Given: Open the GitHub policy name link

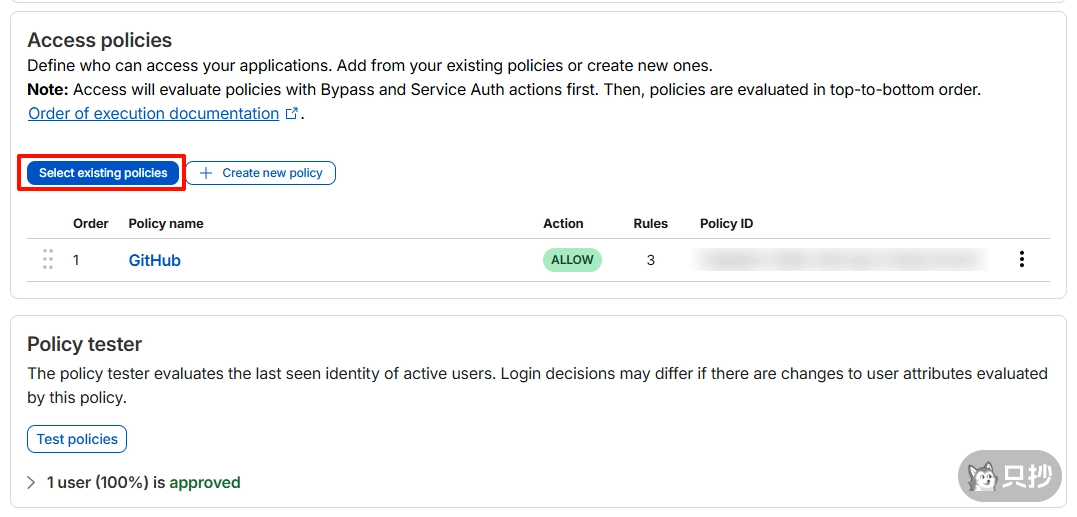Looking at the screenshot, I should click(x=154, y=260).
